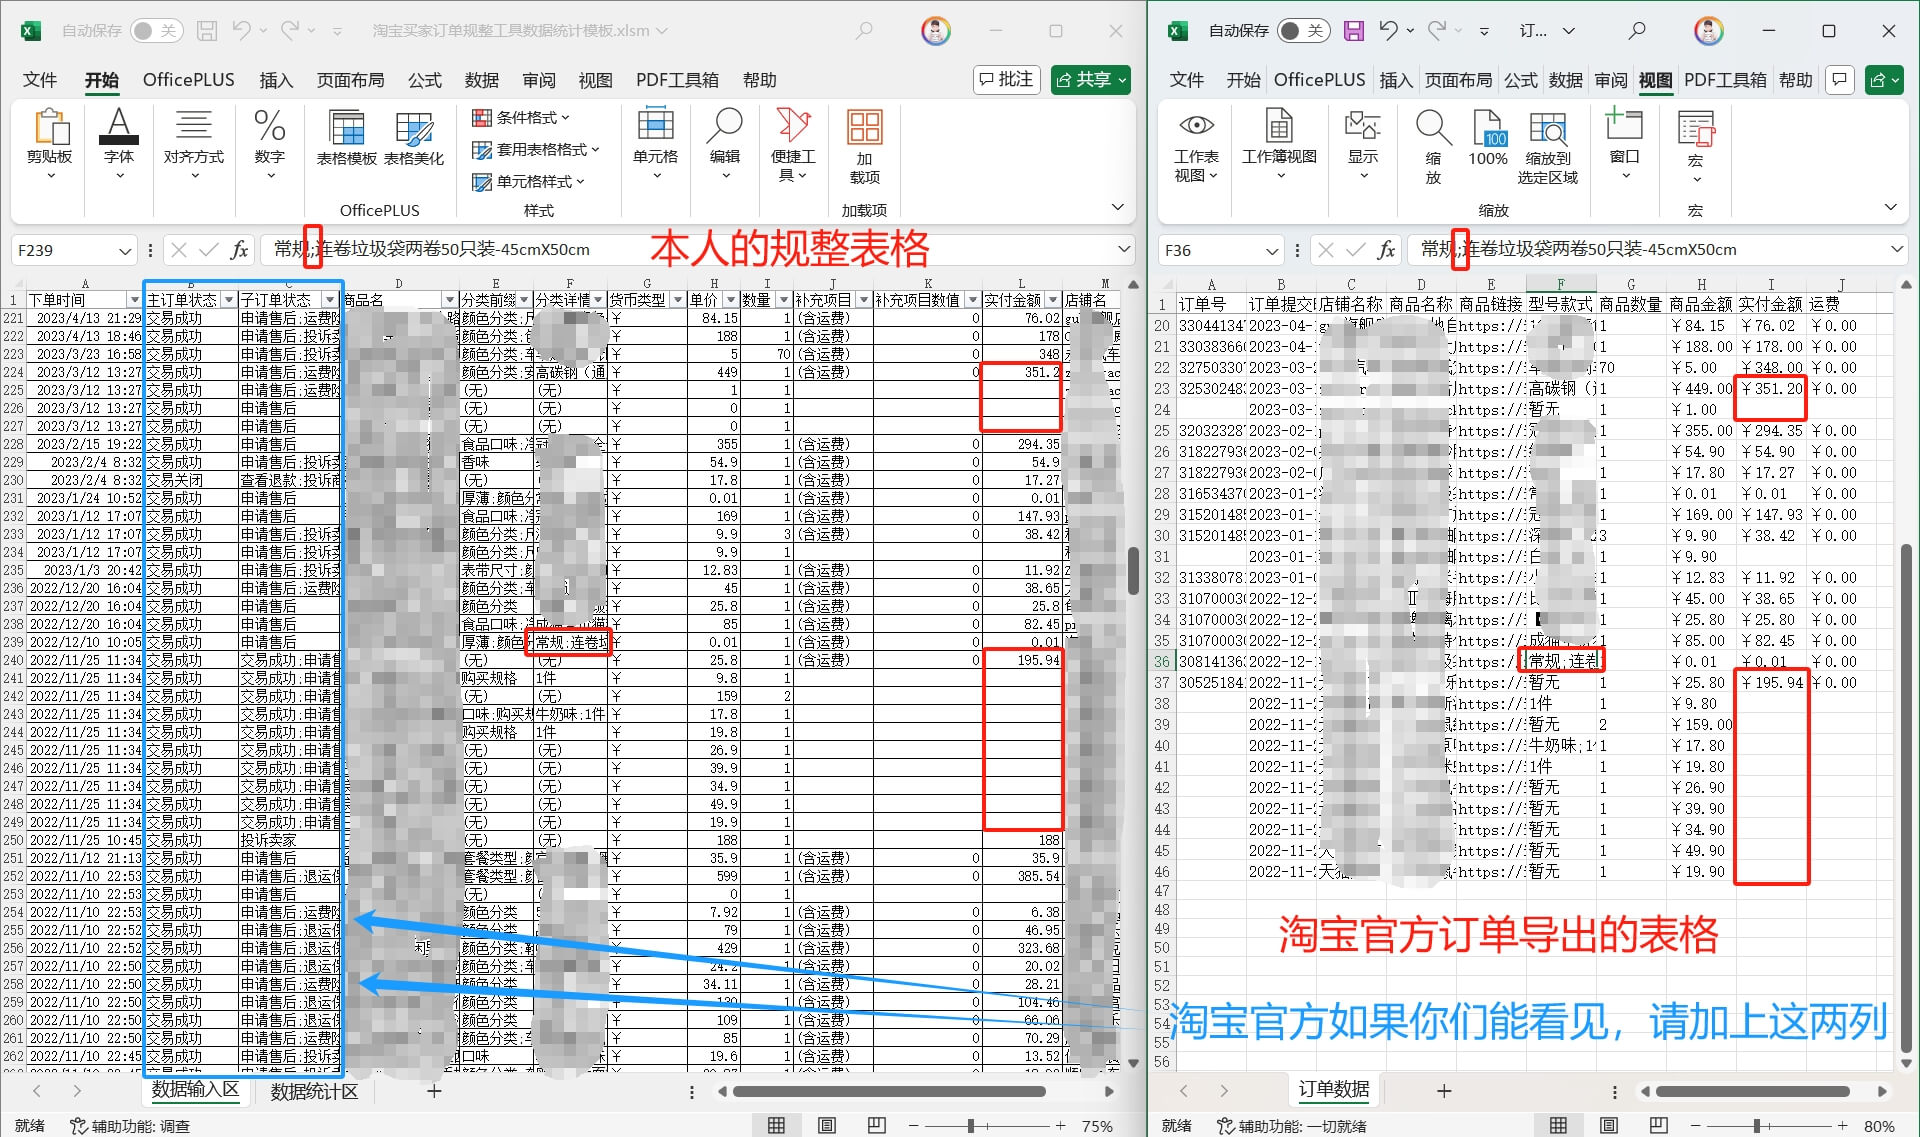
Task: Click the 表格美化 beautify table icon
Action: coord(414,138)
